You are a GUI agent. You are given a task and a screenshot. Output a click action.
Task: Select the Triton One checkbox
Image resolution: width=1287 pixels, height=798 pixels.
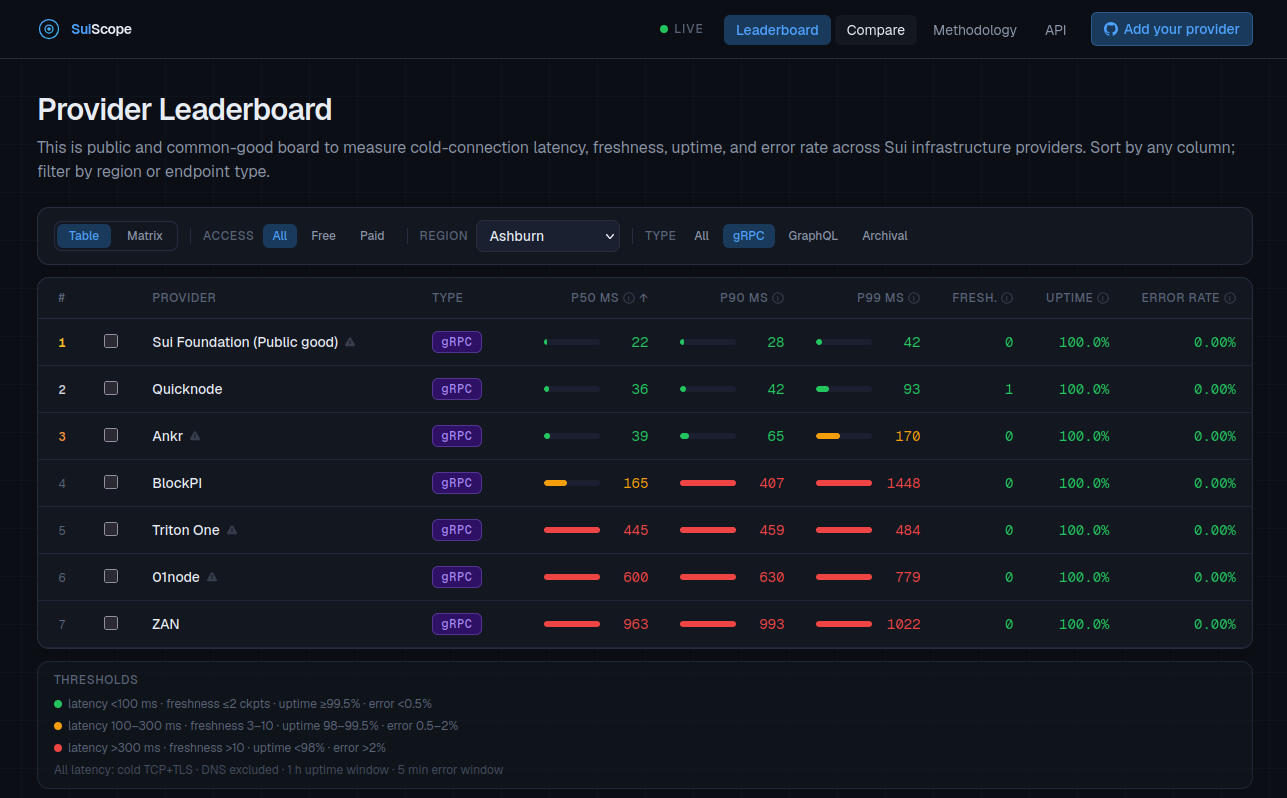111,529
